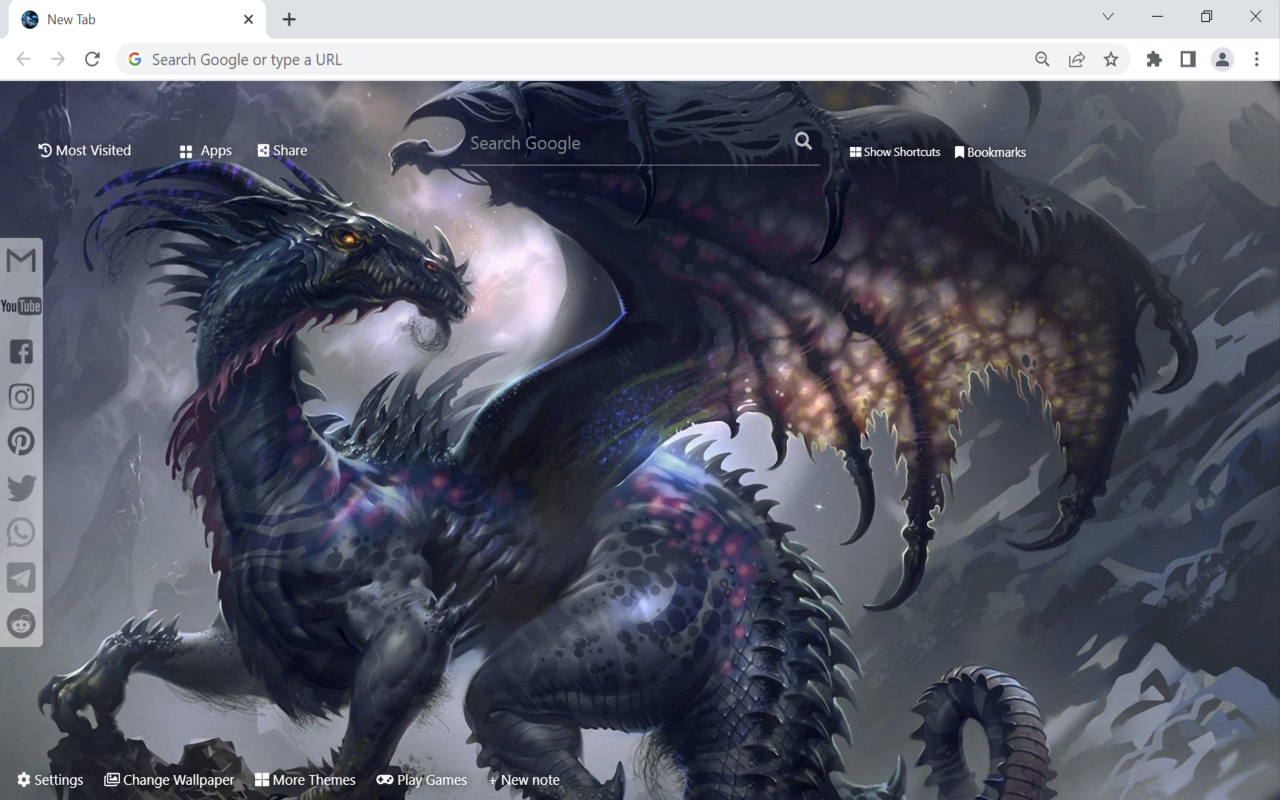This screenshot has height=800, width=1280.
Task: Toggle Show Shortcuts
Action: [895, 152]
